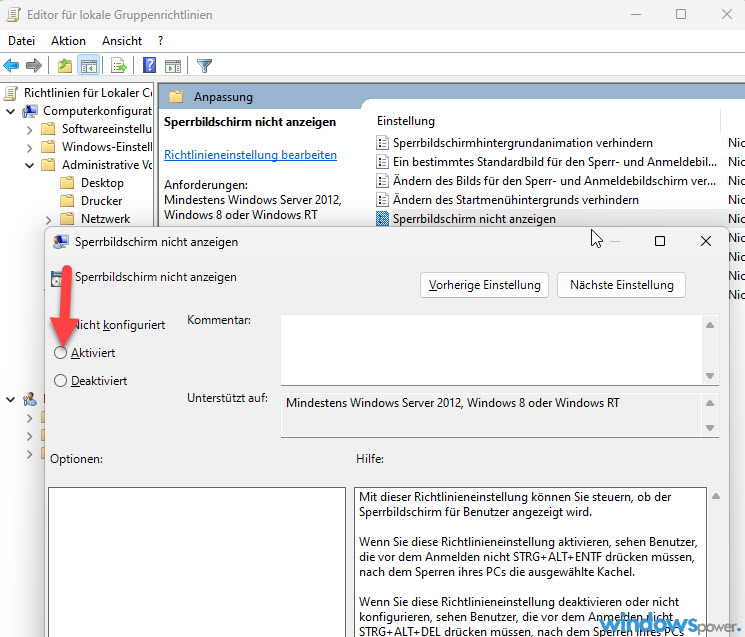This screenshot has height=637, width=745.
Task: Open the Help question-mark toolbar icon
Action: (149, 65)
